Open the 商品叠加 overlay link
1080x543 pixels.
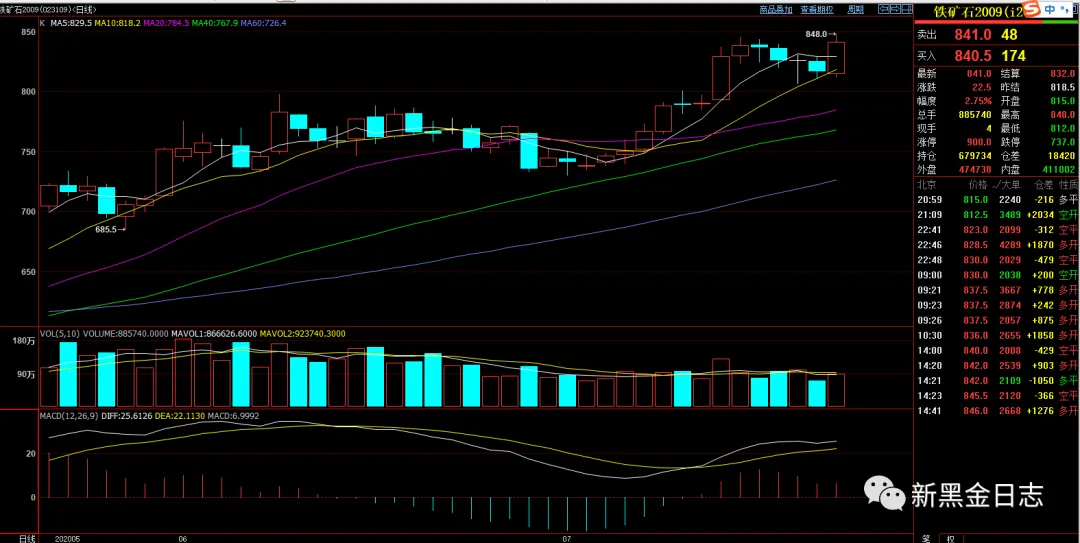coord(776,9)
